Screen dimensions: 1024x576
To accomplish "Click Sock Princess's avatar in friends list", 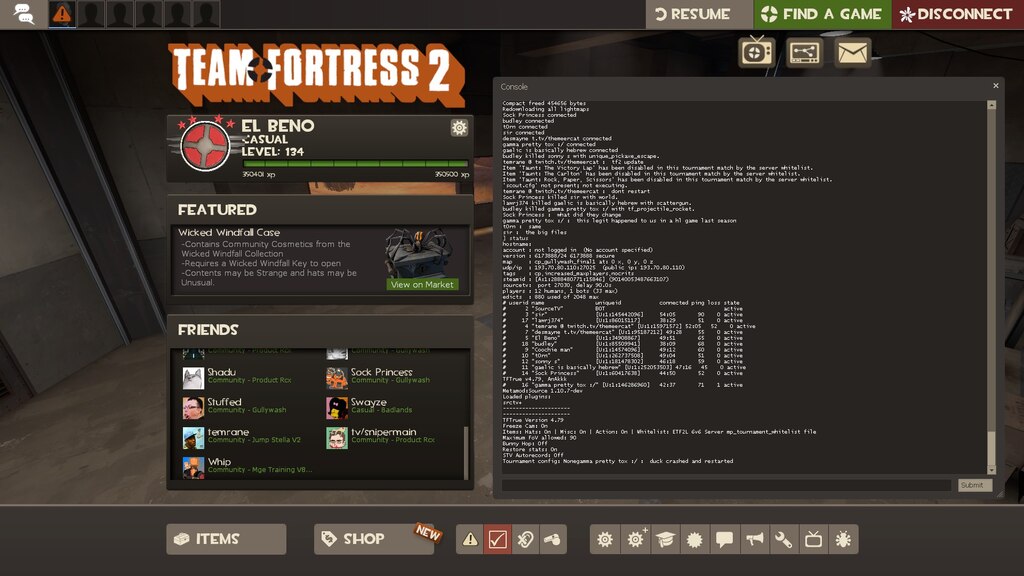I will [337, 378].
